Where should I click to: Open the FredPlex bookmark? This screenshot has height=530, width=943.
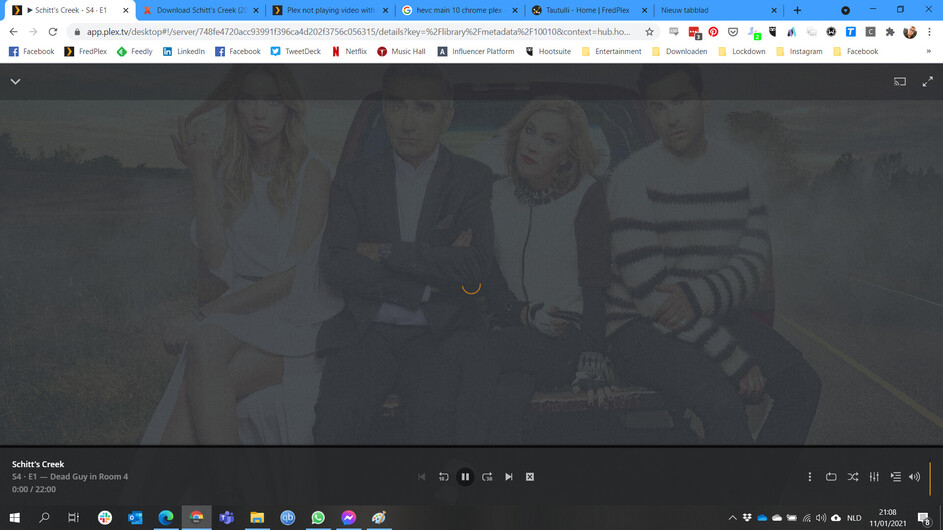pos(85,52)
